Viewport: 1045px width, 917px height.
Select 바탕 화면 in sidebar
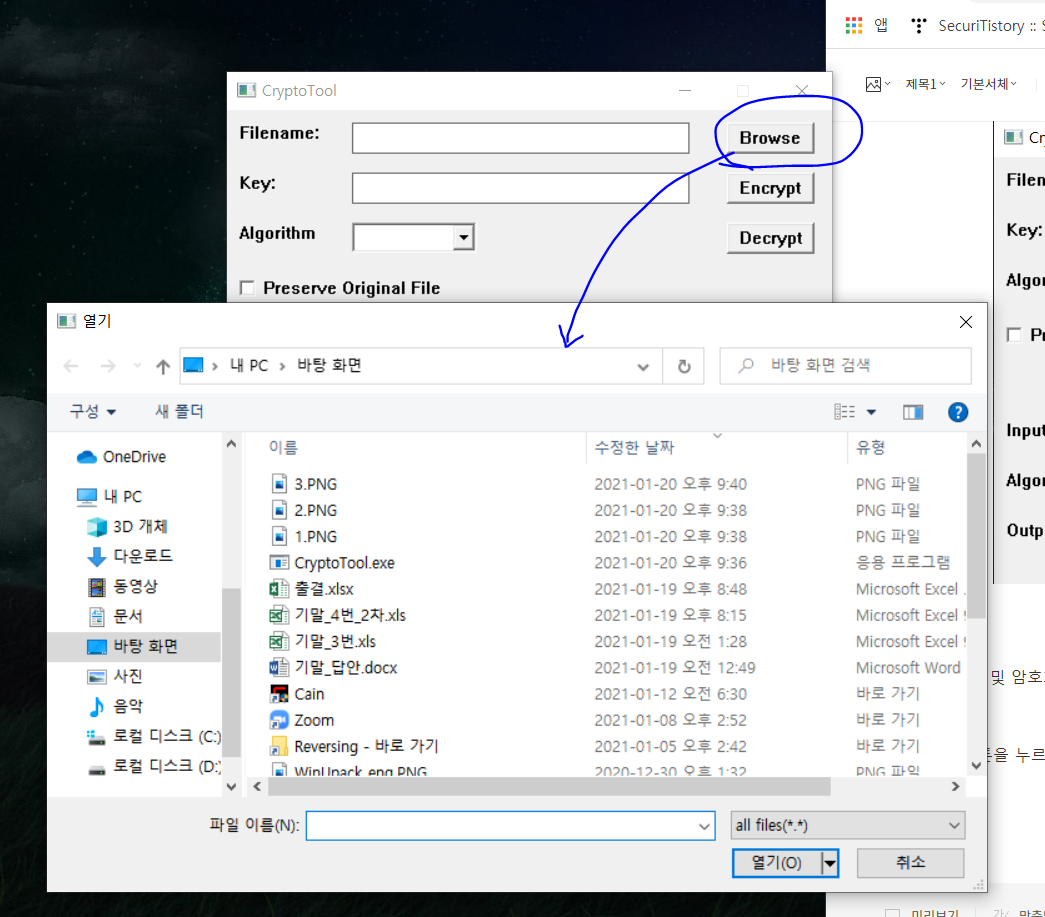134,646
